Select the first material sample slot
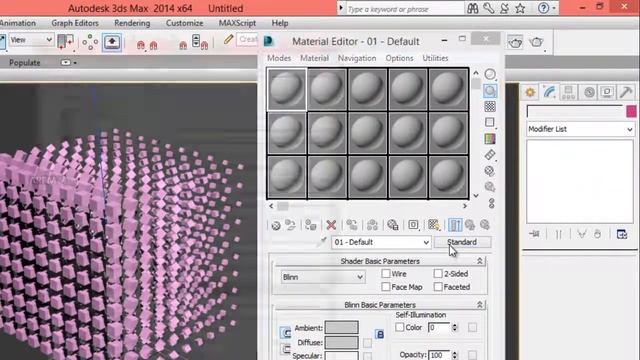640x360 pixels. [287, 89]
